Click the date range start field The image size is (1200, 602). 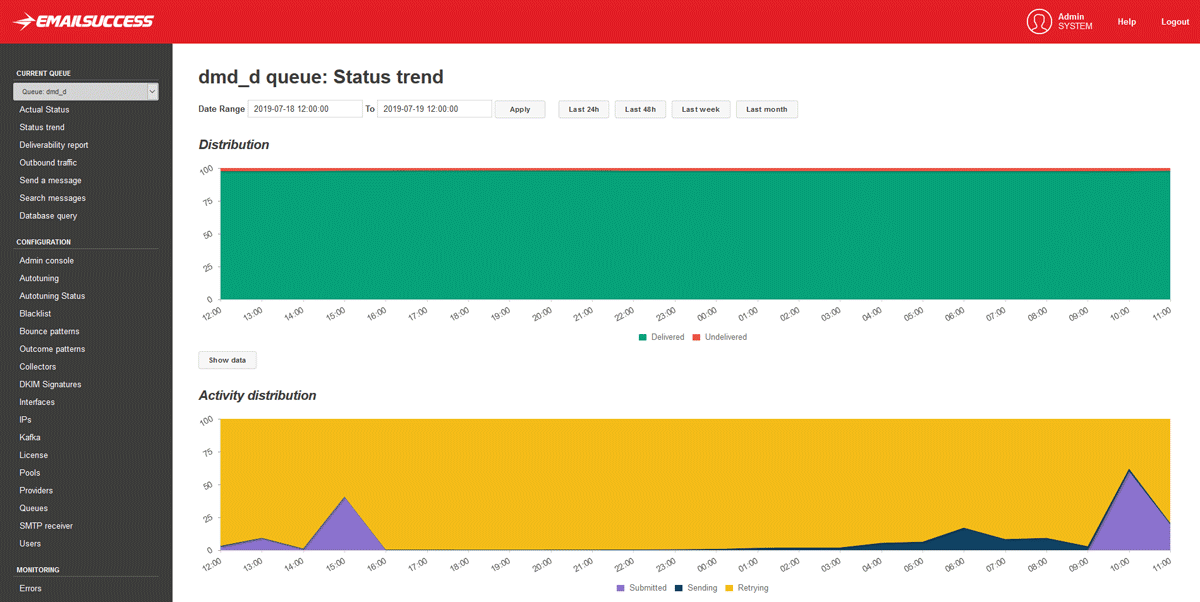(x=304, y=109)
